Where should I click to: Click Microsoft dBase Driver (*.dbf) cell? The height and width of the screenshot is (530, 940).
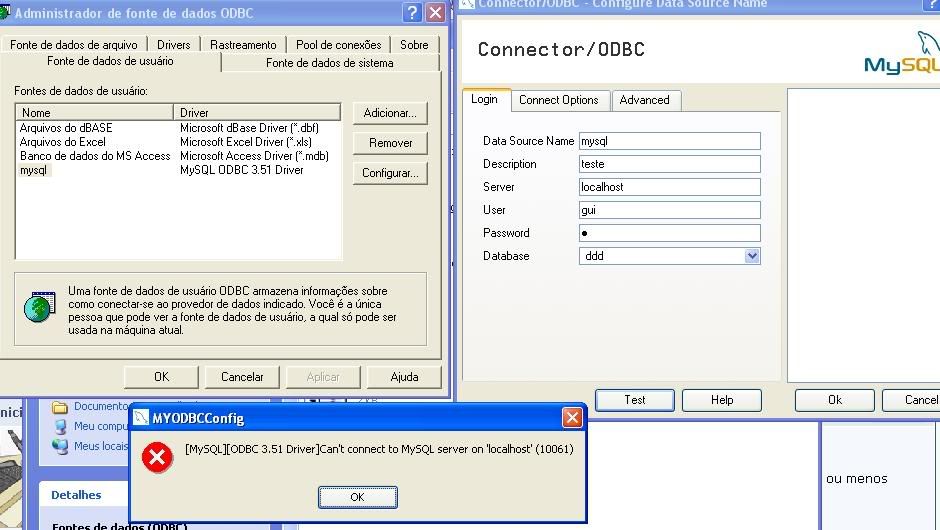coord(249,128)
